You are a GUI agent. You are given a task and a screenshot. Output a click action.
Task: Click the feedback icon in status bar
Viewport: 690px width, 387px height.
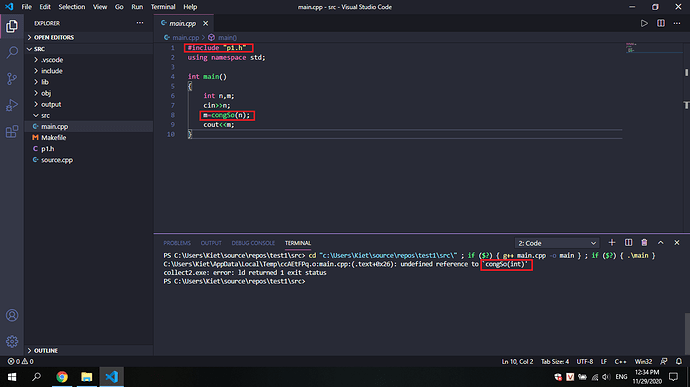click(x=664, y=361)
